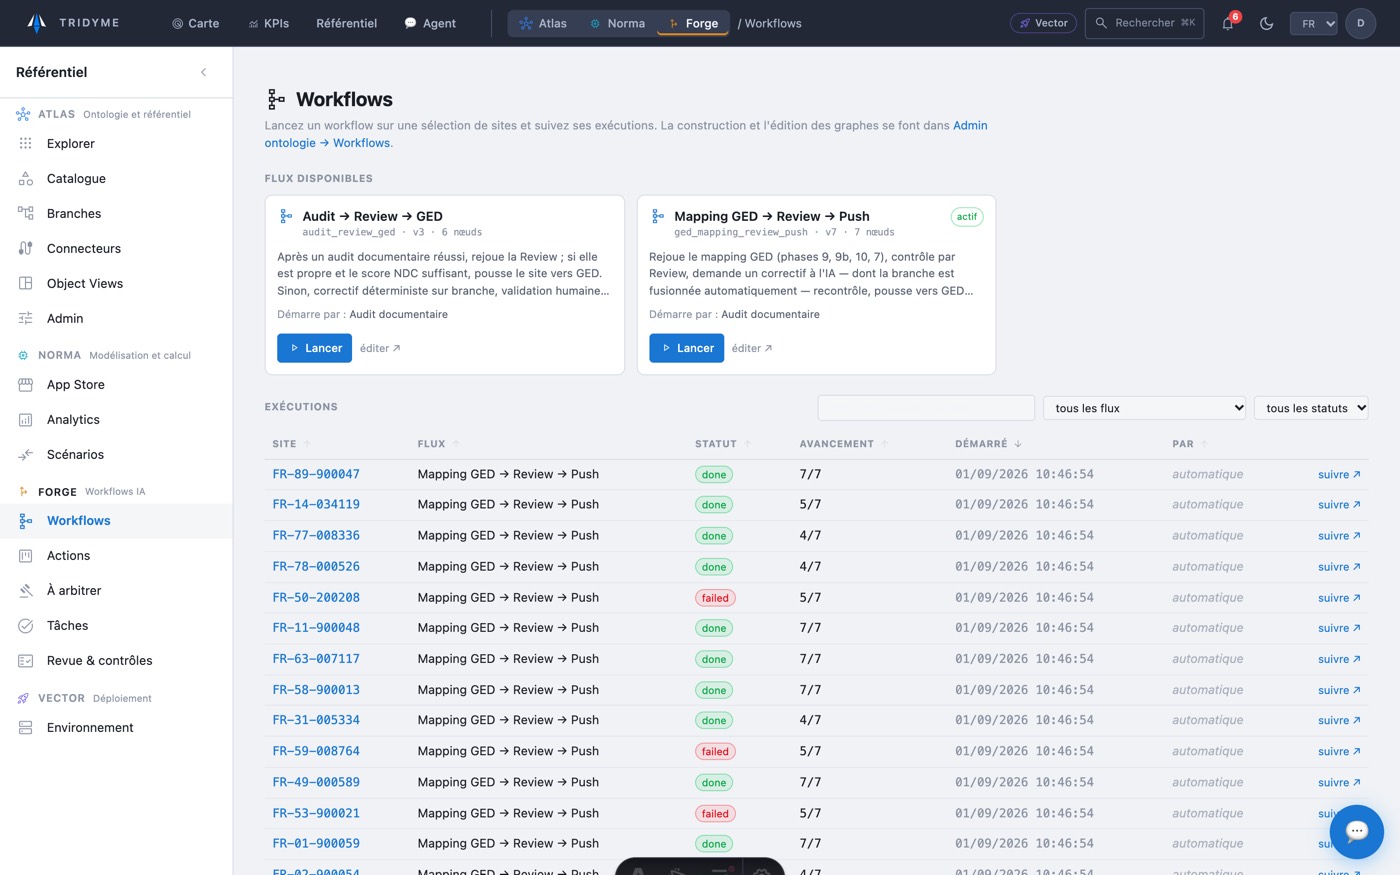Click suivre for FR-11-900048
Viewport: 1400px width, 875px height.
[1339, 628]
